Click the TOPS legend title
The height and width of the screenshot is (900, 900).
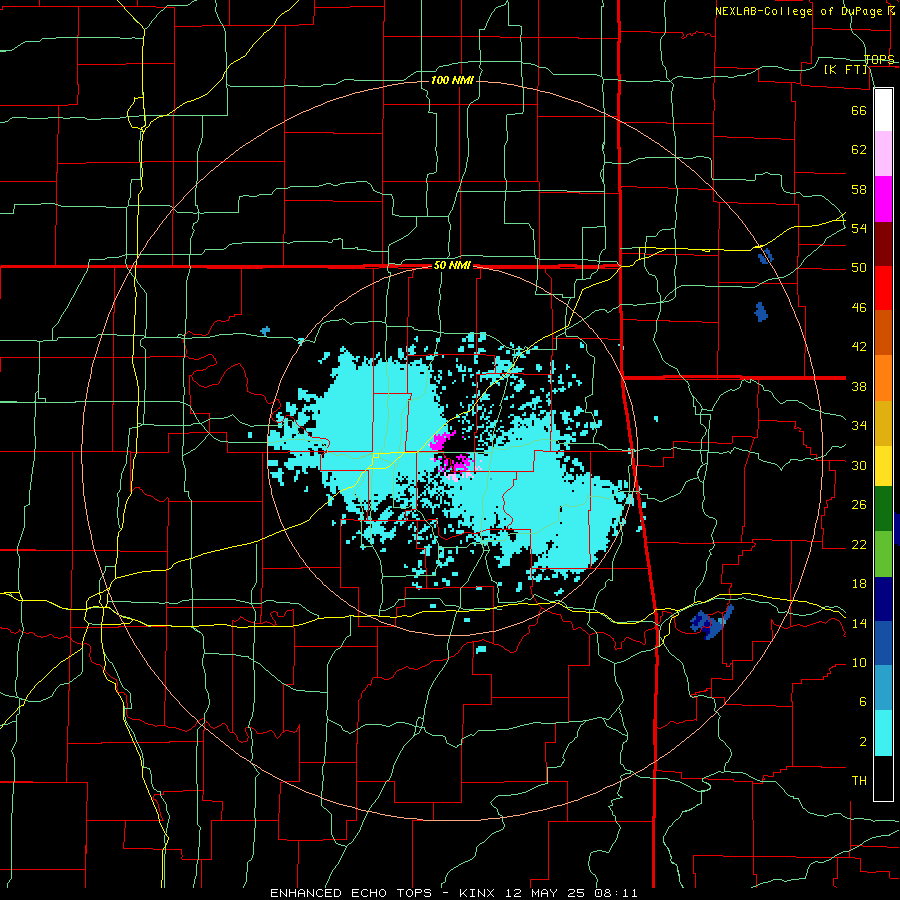(x=879, y=60)
